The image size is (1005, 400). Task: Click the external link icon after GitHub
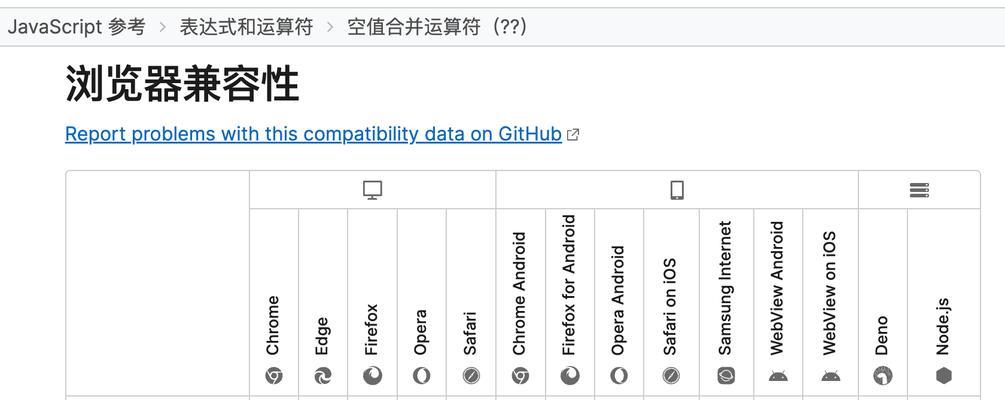[573, 135]
